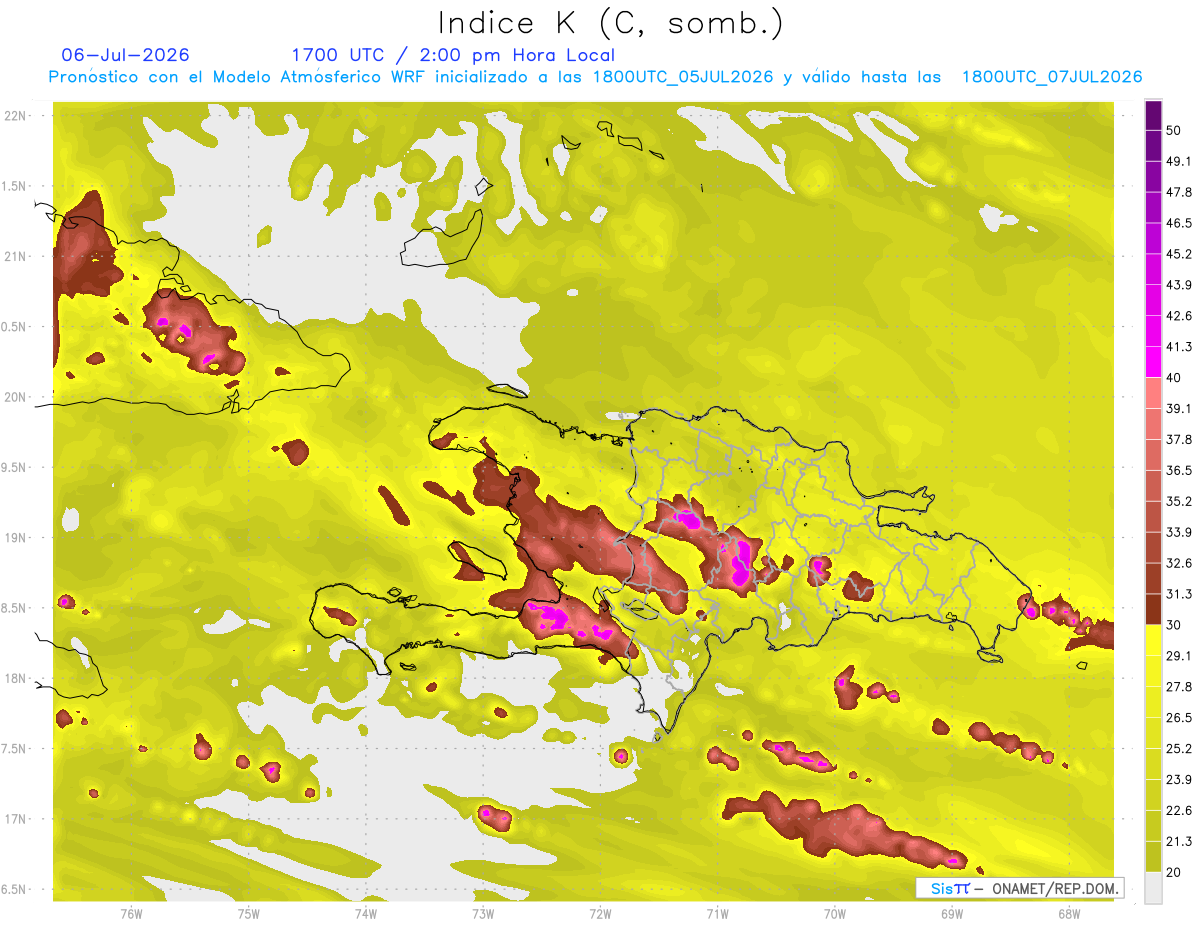Click the "30" color scale value
Viewport: 1200px width, 927px height.
(x=1174, y=625)
